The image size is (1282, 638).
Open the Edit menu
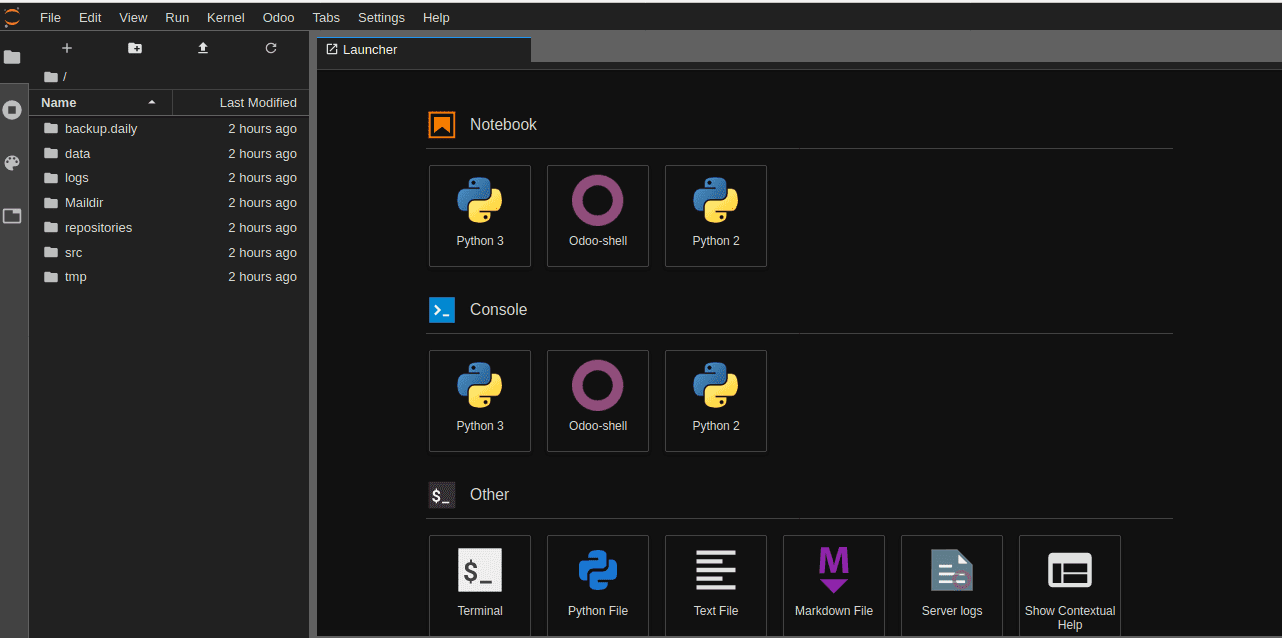tap(90, 17)
